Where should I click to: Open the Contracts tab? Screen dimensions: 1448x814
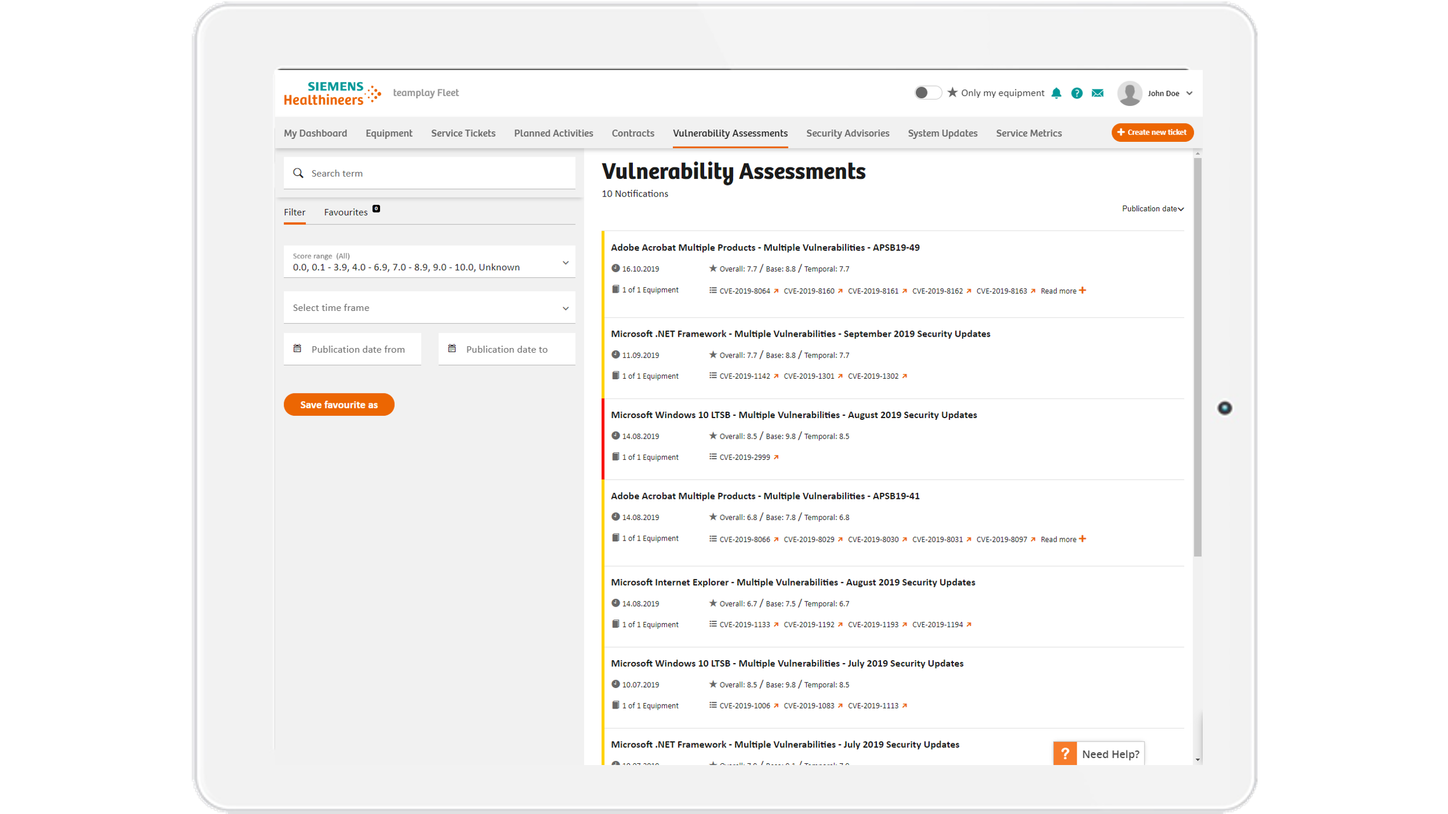coord(633,133)
